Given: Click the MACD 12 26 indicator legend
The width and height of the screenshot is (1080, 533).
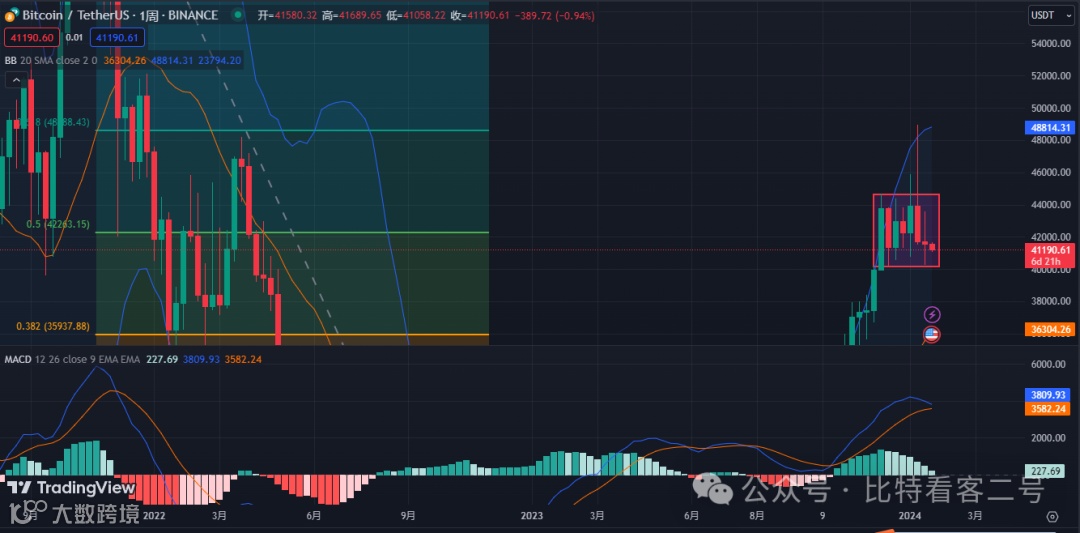Looking at the screenshot, I should point(72,359).
